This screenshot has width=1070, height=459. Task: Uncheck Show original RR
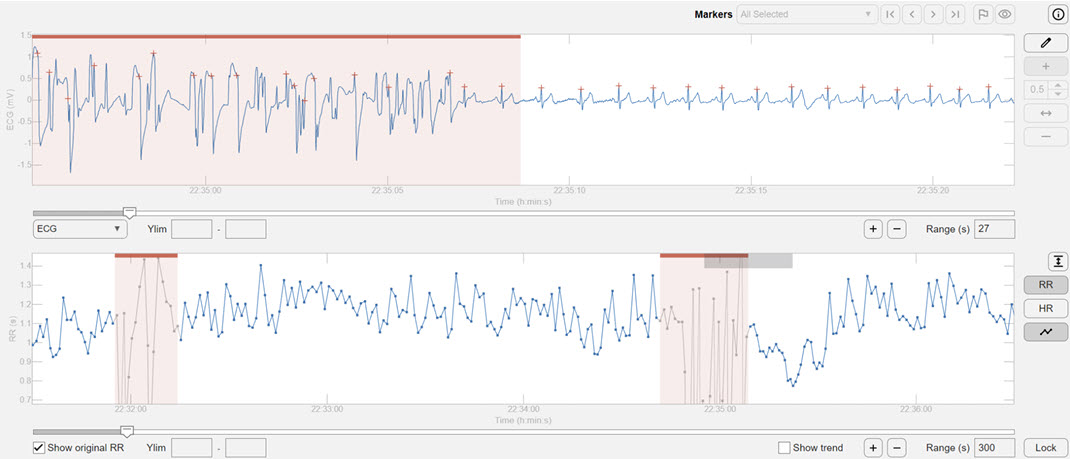[x=39, y=448]
